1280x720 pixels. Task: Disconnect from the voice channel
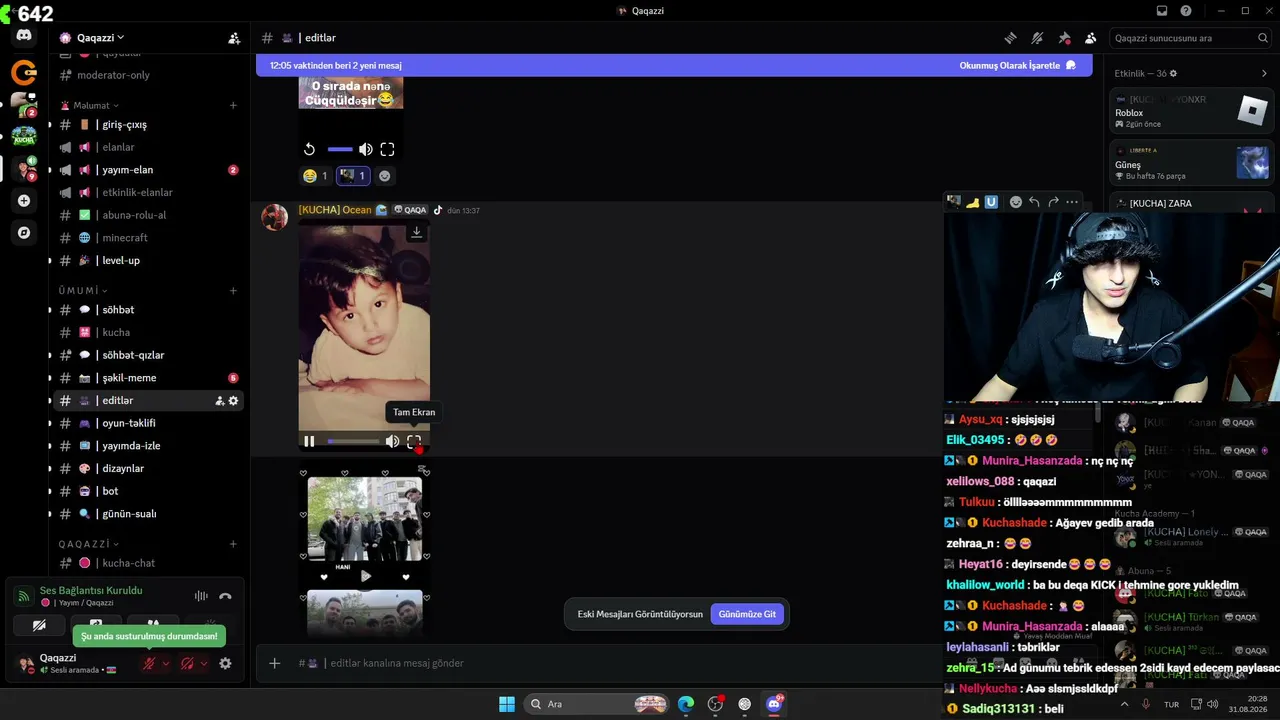[x=225, y=596]
